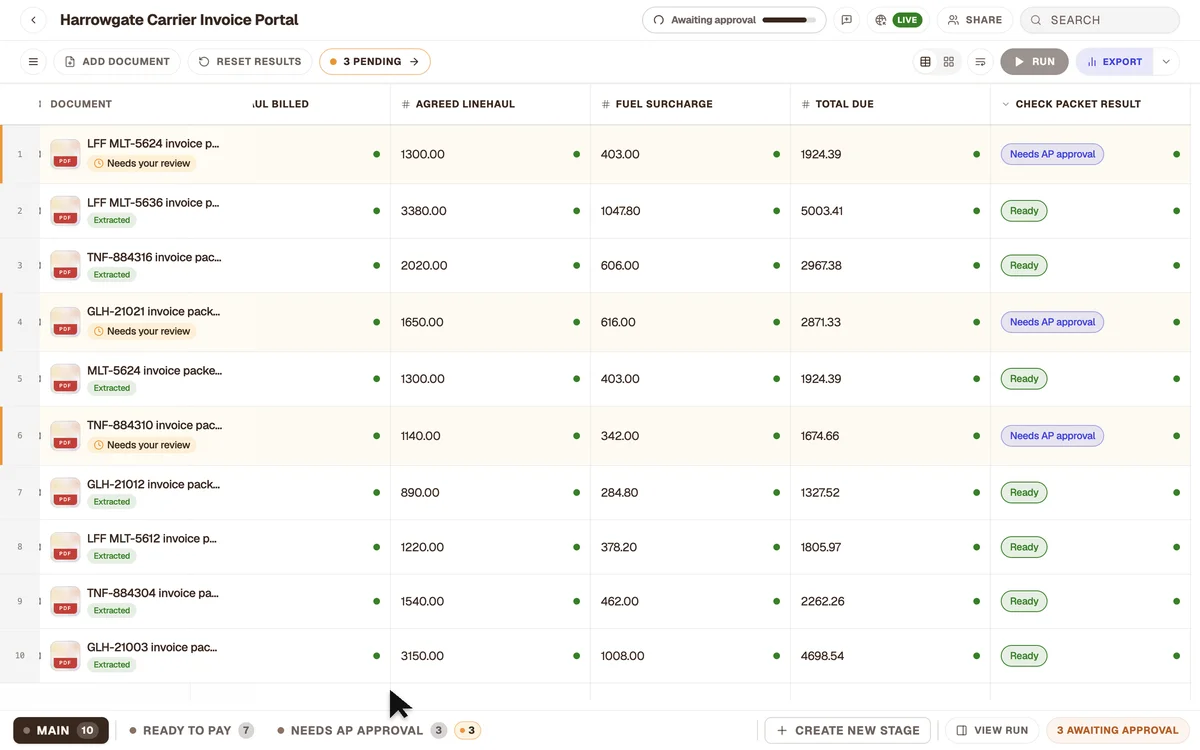Open the add comment icon
Screen dimensions: 1200x750
(847, 20)
